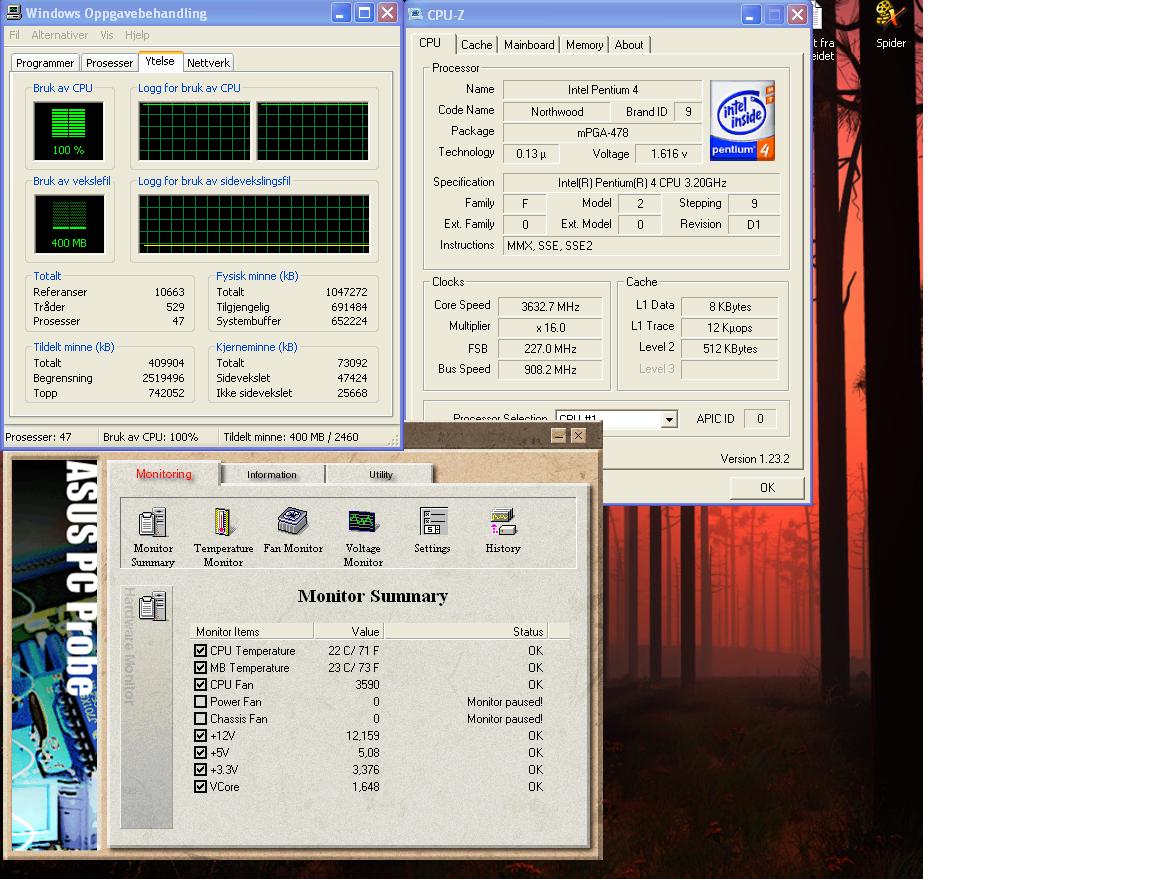Screen dimensions: 1173x879
Task: Select the Ytelse tab
Action: (x=160, y=61)
